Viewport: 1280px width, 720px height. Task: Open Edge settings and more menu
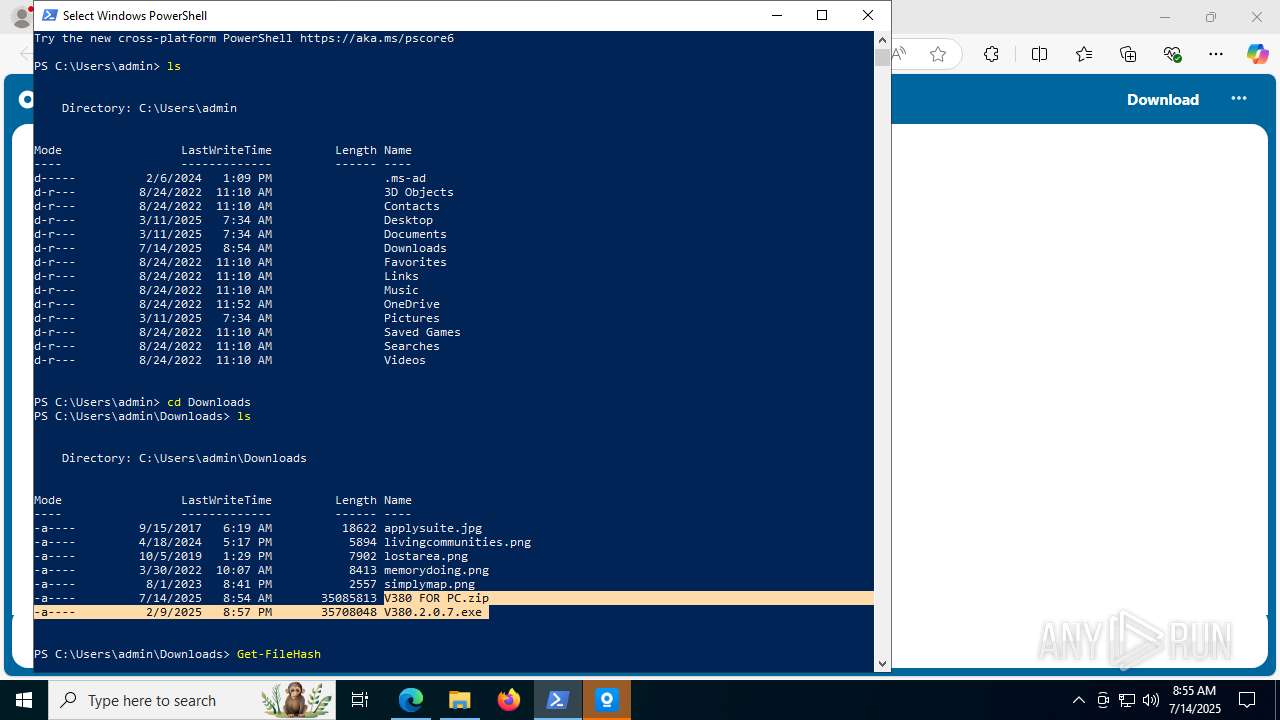[1216, 55]
